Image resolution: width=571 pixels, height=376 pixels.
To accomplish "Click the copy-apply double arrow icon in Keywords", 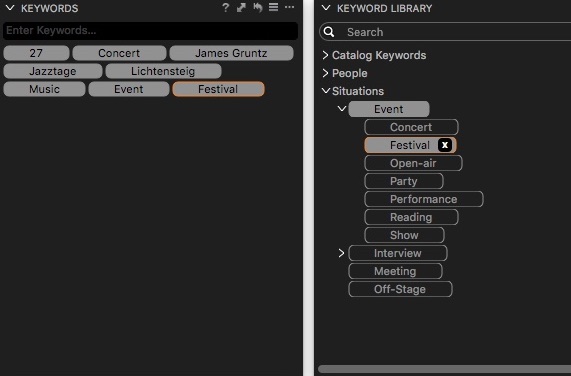I will click(241, 8).
